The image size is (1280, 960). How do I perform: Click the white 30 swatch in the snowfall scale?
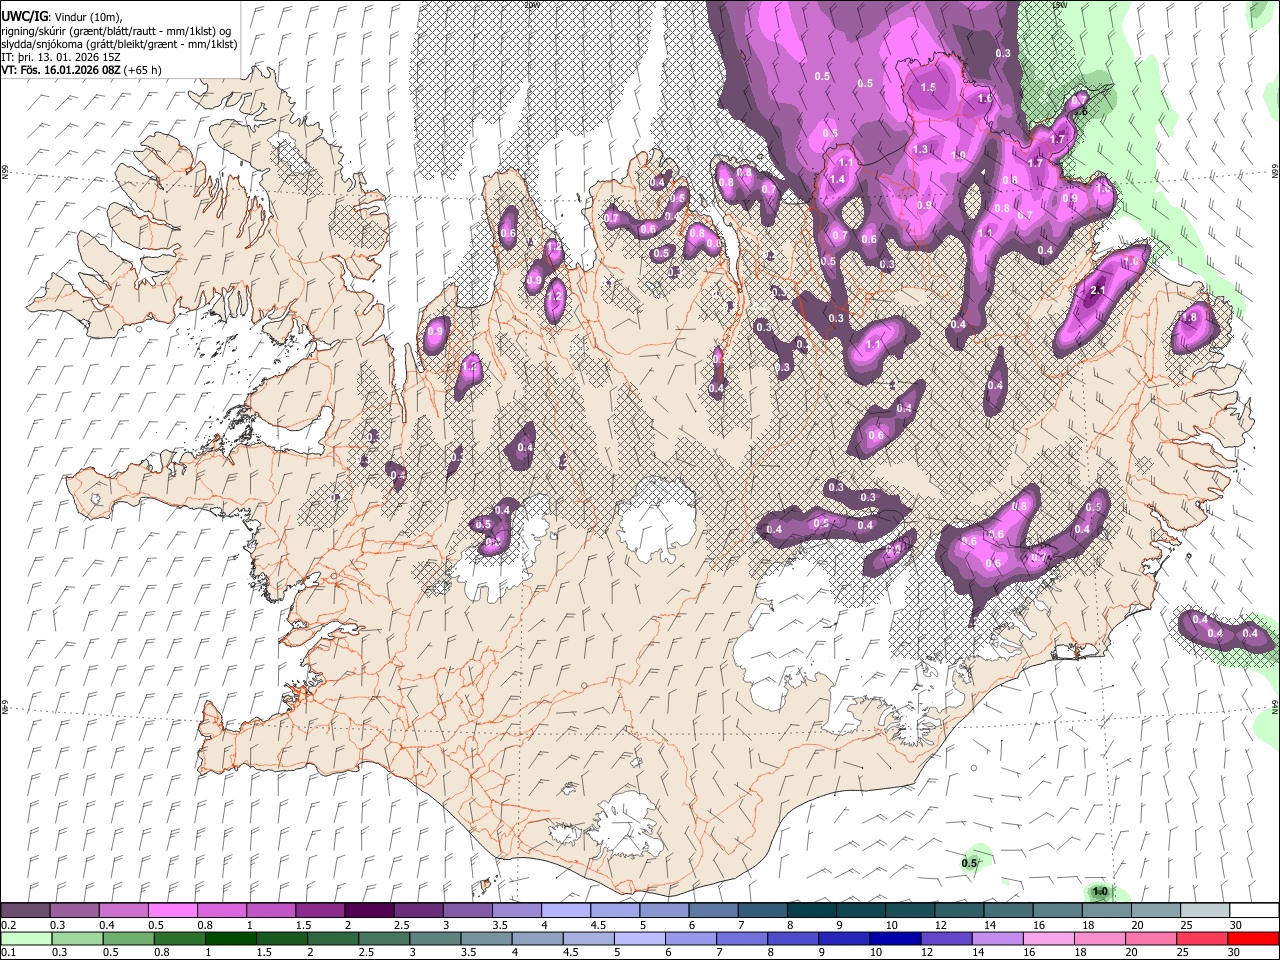pos(1255,911)
